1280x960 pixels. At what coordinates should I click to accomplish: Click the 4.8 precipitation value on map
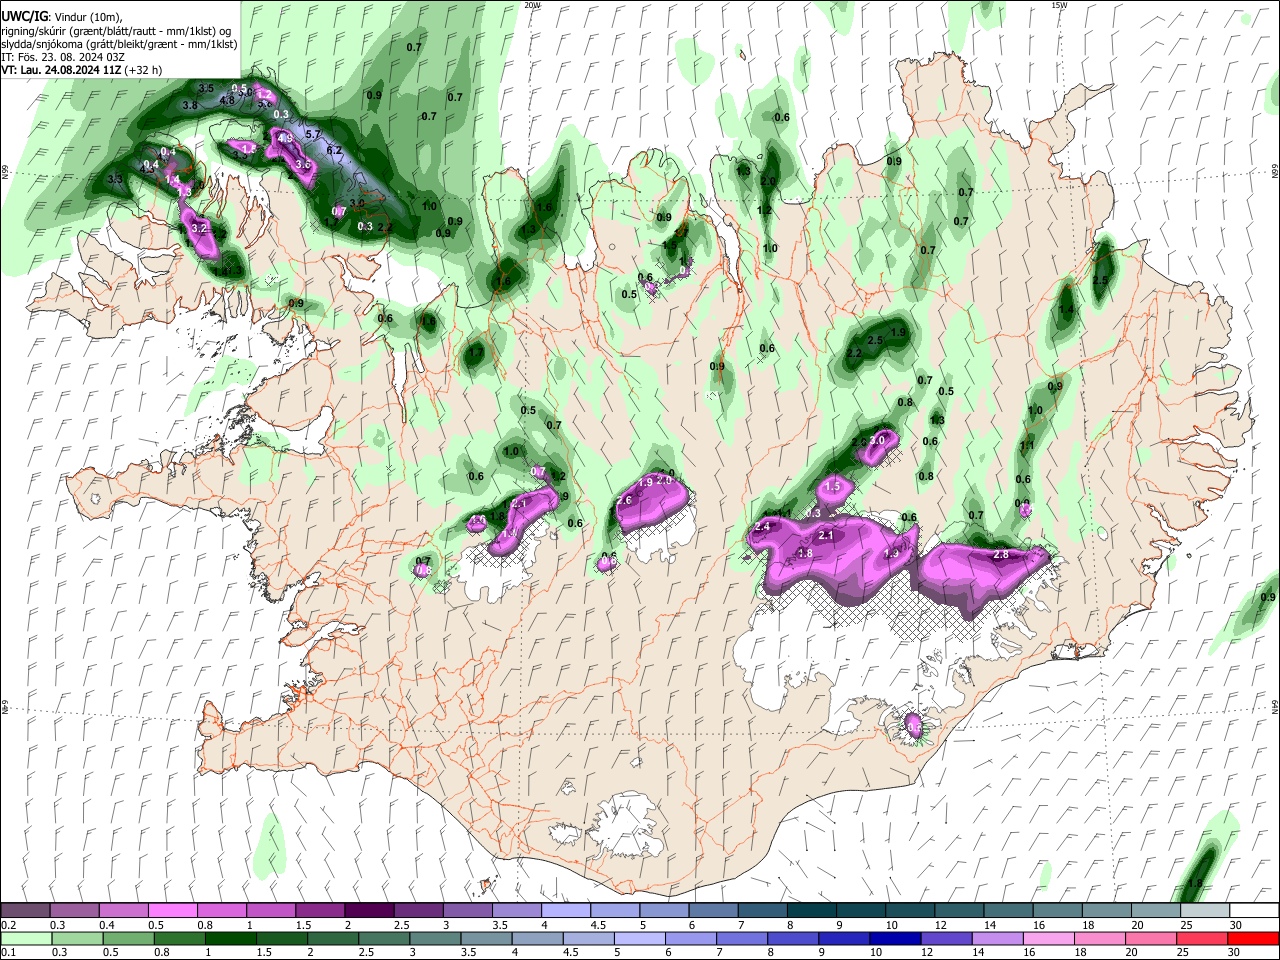coord(227,100)
